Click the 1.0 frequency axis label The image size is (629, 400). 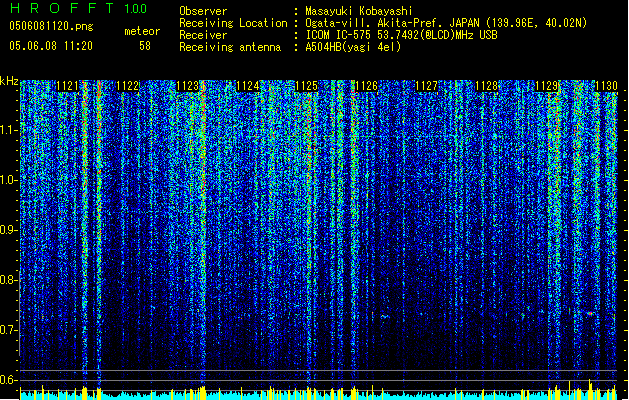(x=9, y=180)
